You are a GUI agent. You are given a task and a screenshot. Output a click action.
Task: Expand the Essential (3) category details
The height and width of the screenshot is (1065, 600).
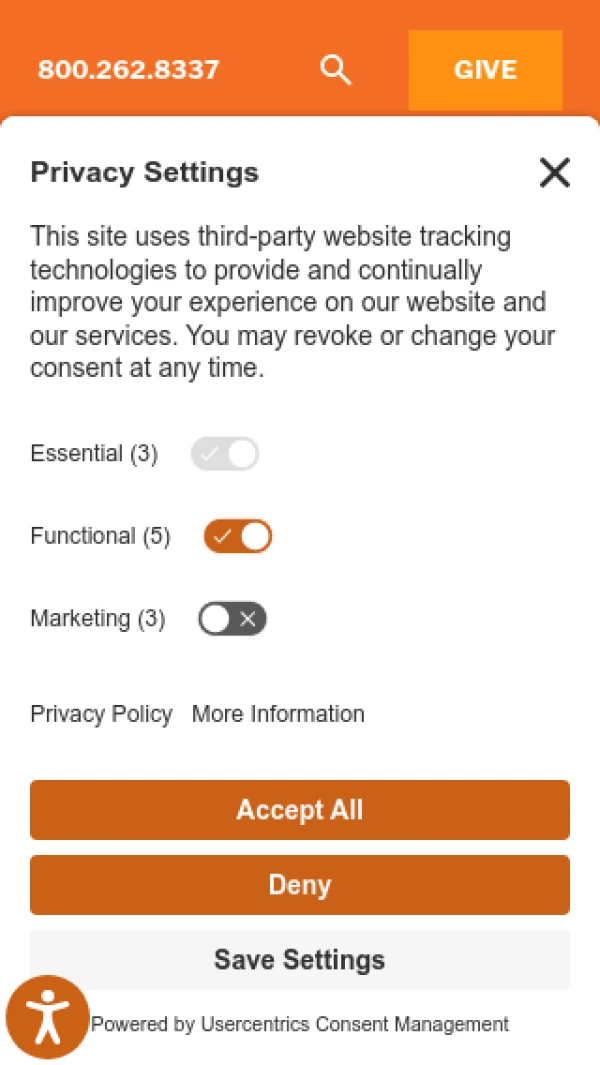click(x=93, y=453)
